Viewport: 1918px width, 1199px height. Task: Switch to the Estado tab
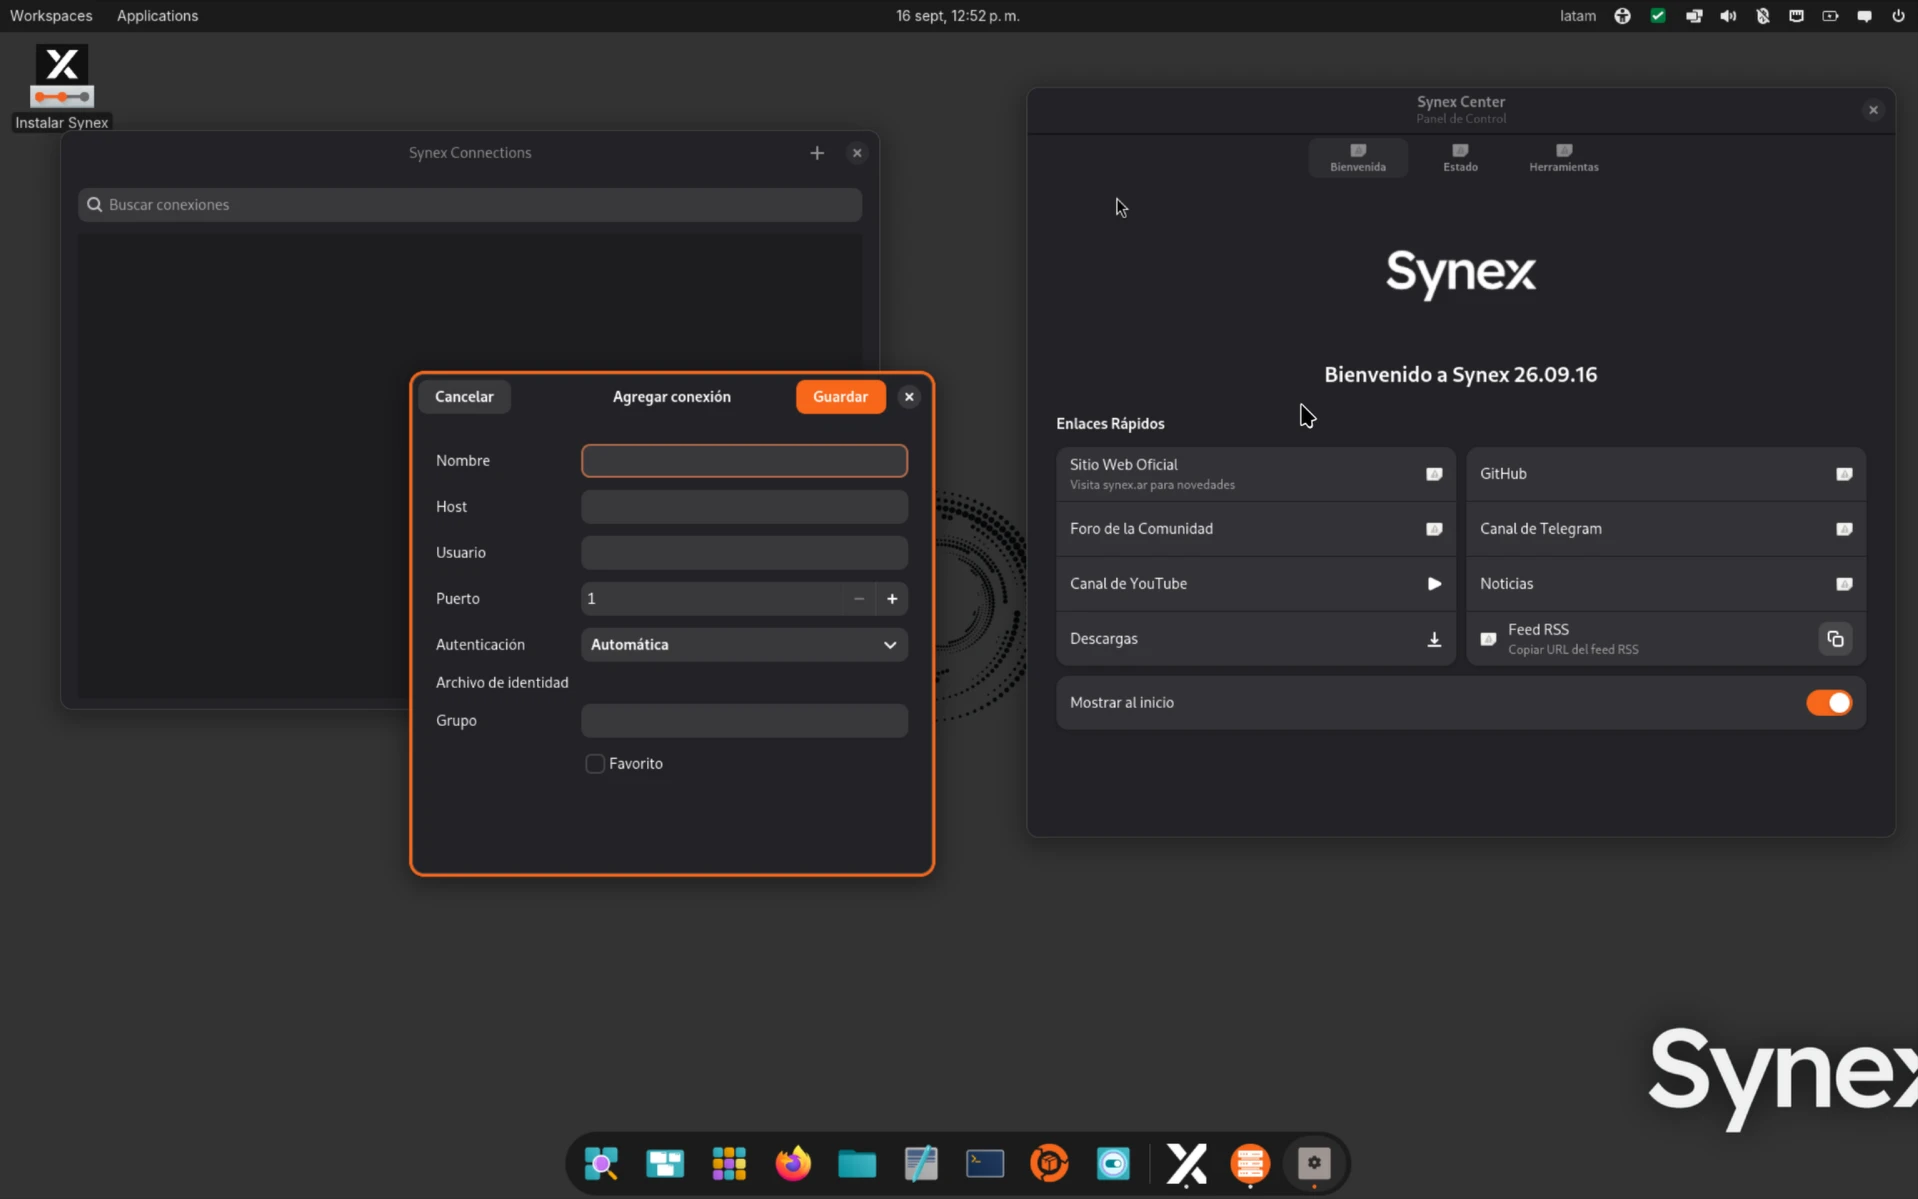click(x=1460, y=158)
